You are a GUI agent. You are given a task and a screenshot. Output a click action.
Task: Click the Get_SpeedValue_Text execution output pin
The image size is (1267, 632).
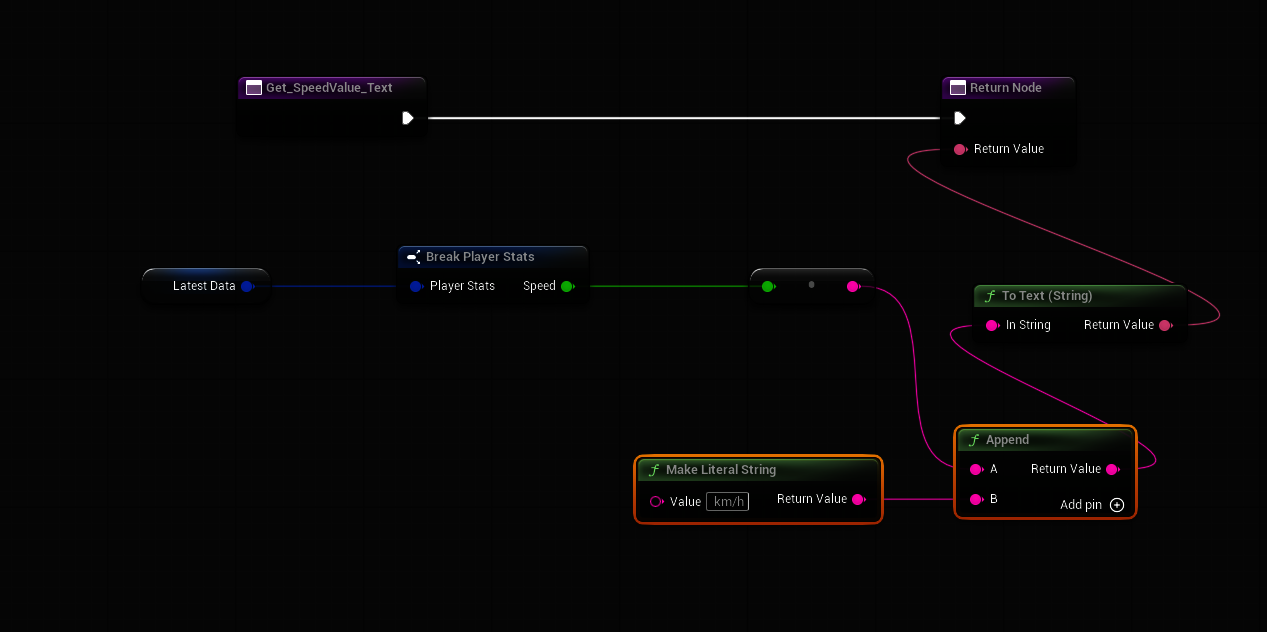(x=408, y=118)
